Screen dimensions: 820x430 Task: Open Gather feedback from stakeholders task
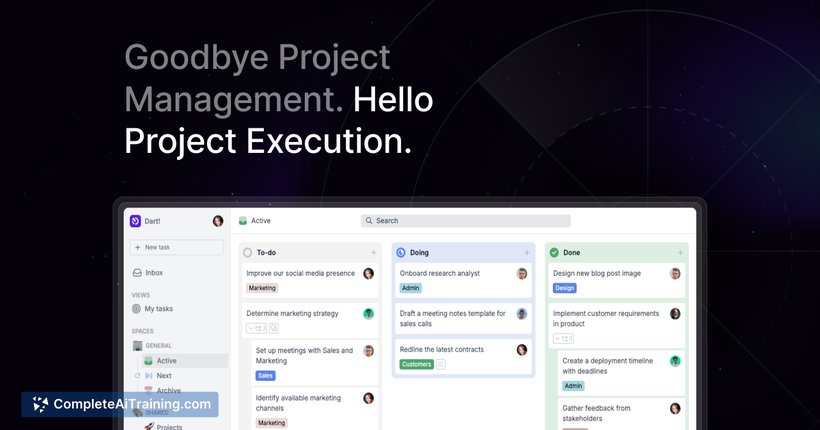pyautogui.click(x=596, y=413)
